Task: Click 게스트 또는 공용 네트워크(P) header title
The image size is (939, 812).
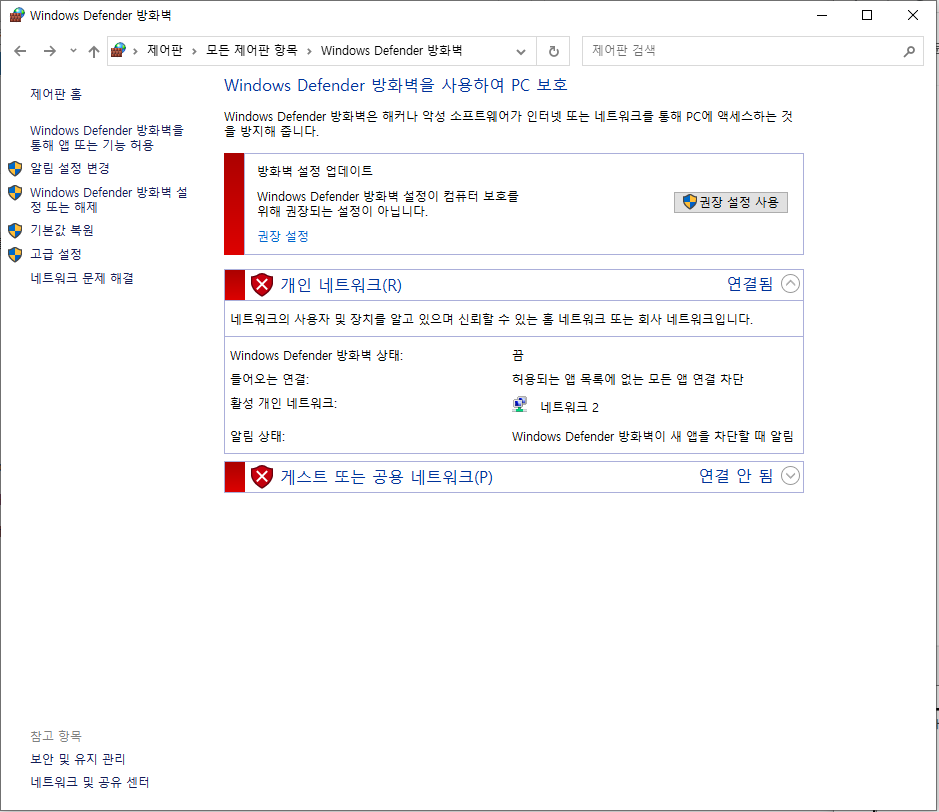Action: 387,477
